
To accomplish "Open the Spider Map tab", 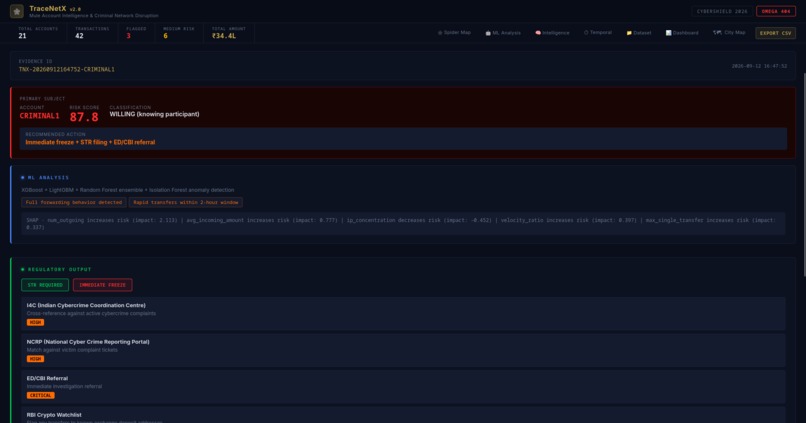I will click(454, 33).
